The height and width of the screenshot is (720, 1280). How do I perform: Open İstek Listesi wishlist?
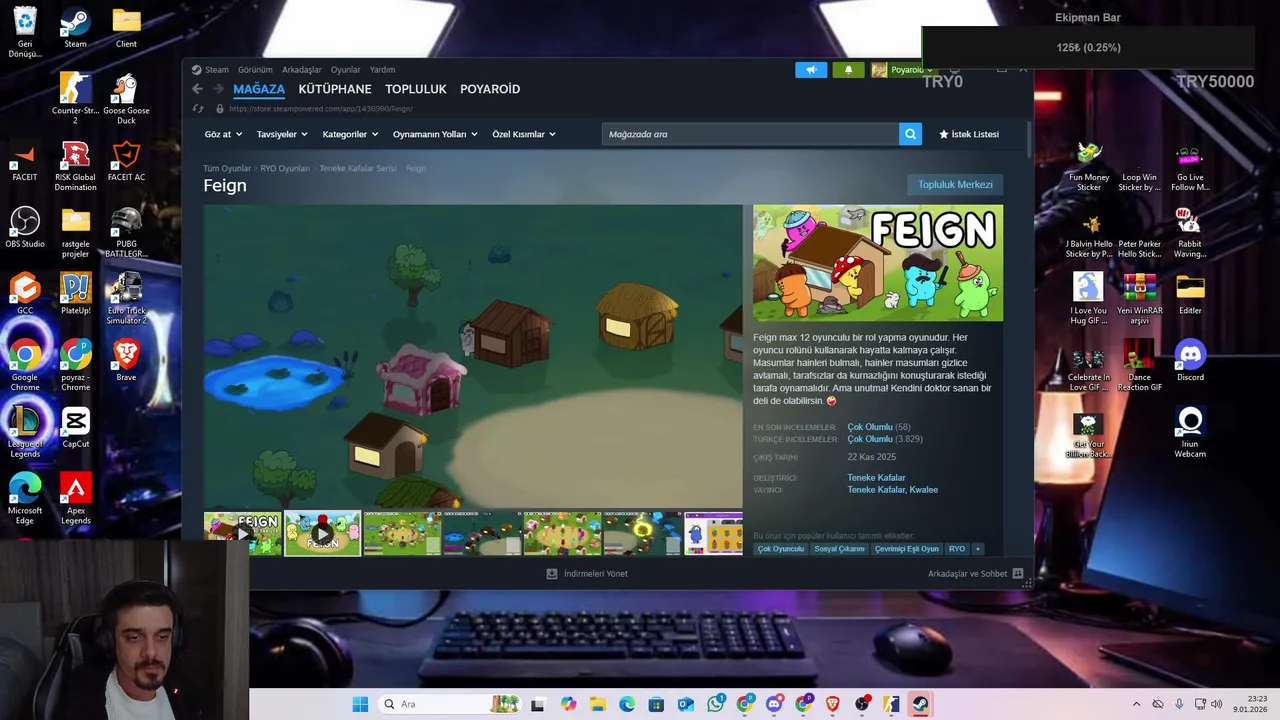[969, 134]
